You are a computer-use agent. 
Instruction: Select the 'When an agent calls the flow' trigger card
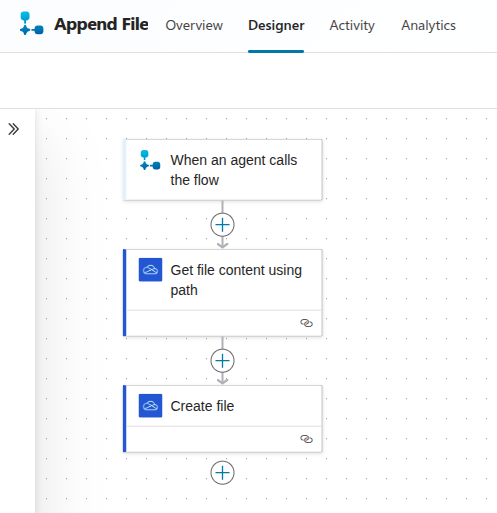point(223,170)
